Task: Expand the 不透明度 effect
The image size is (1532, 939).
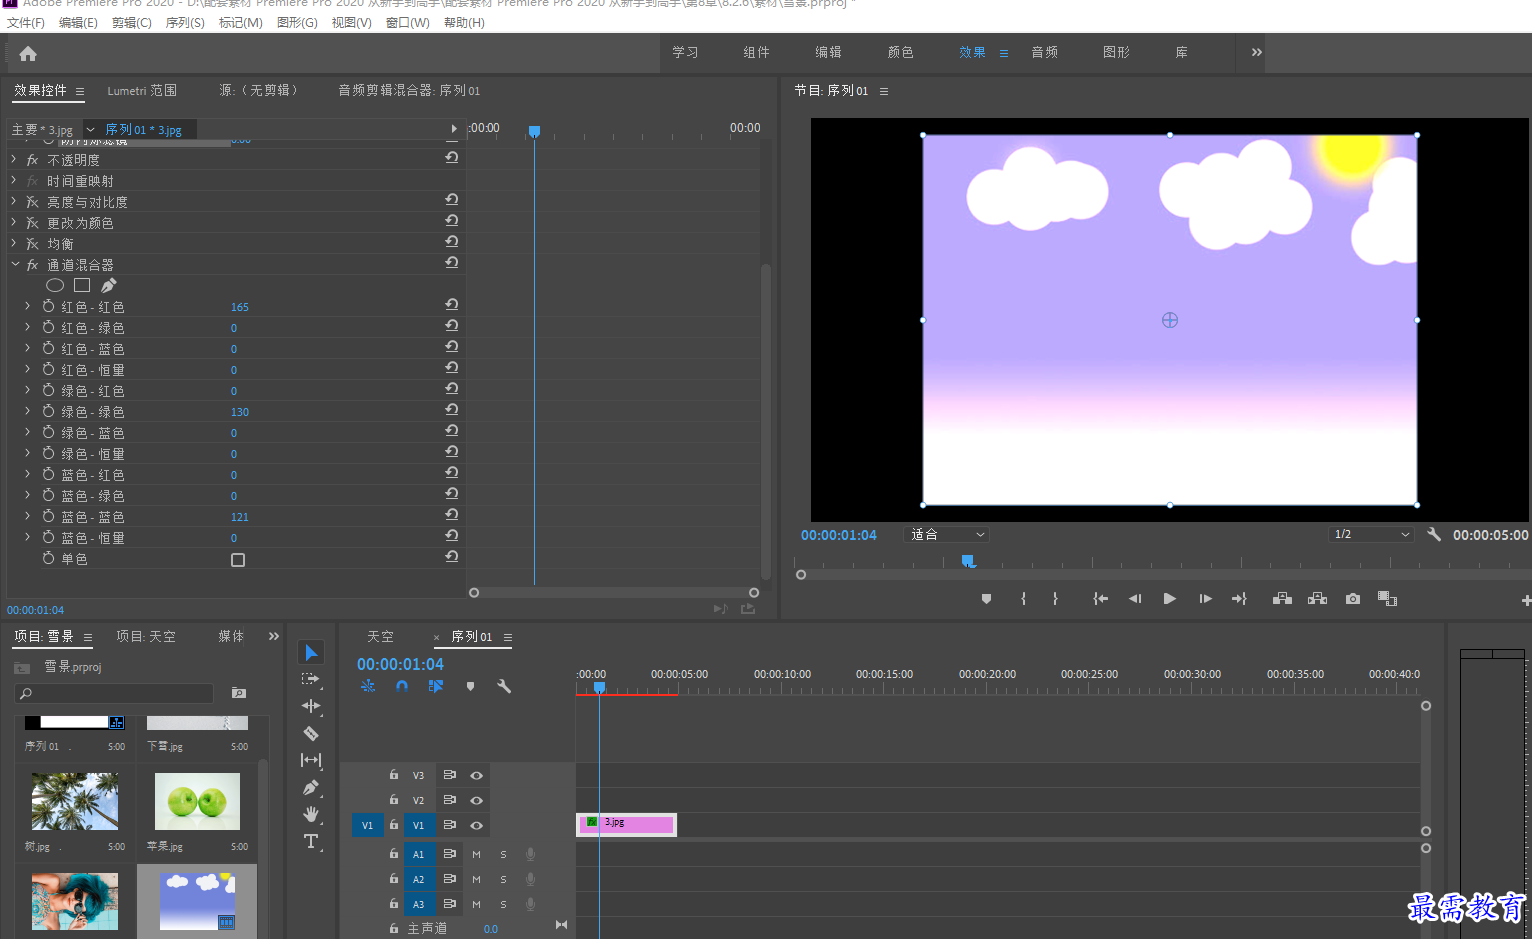Action: pos(14,159)
